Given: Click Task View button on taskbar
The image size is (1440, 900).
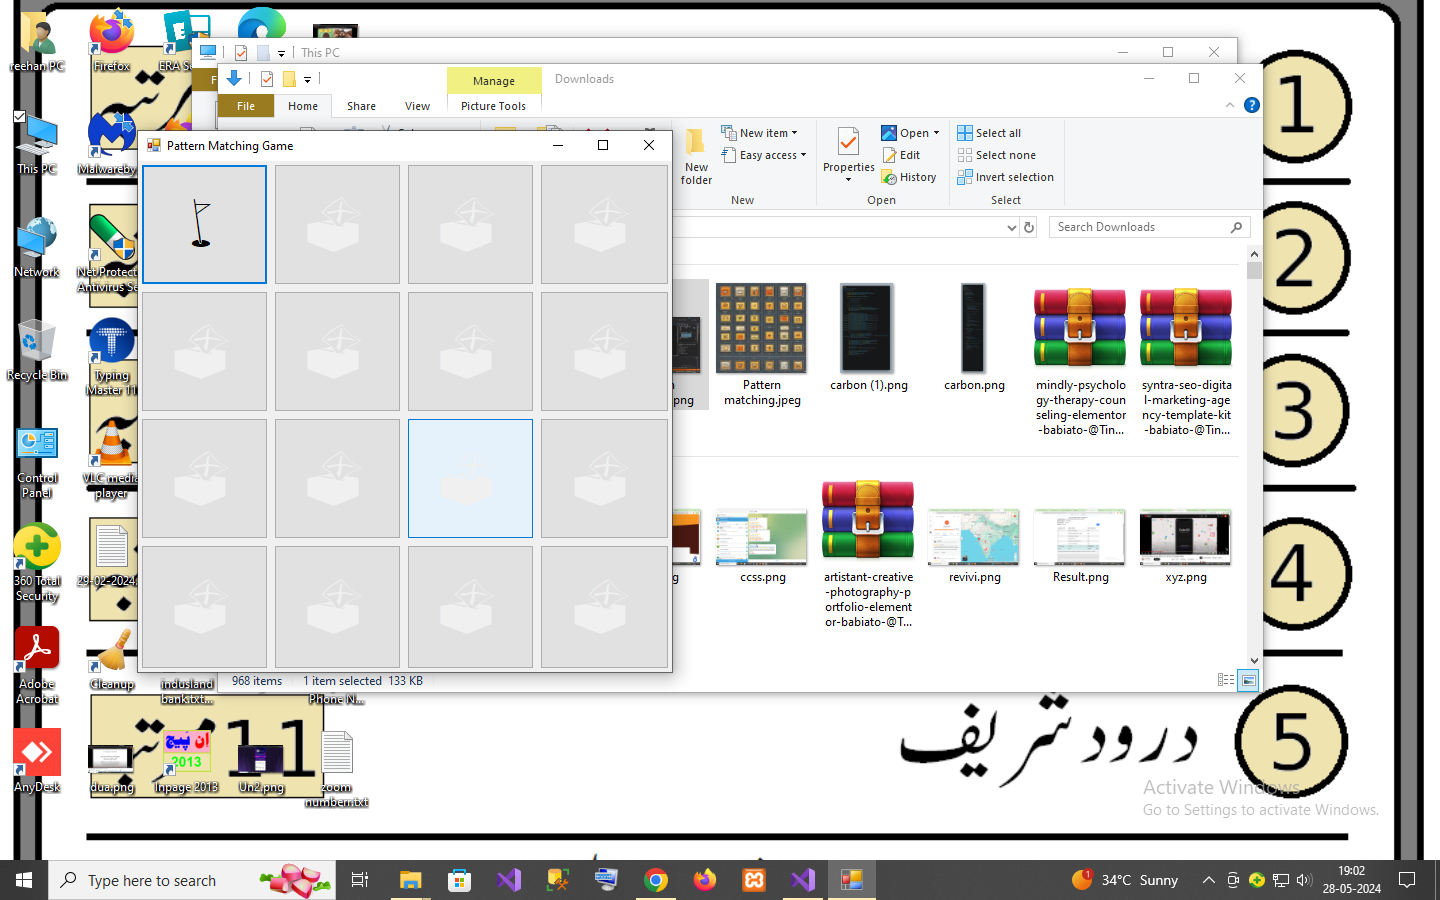Looking at the screenshot, I should (x=360, y=880).
